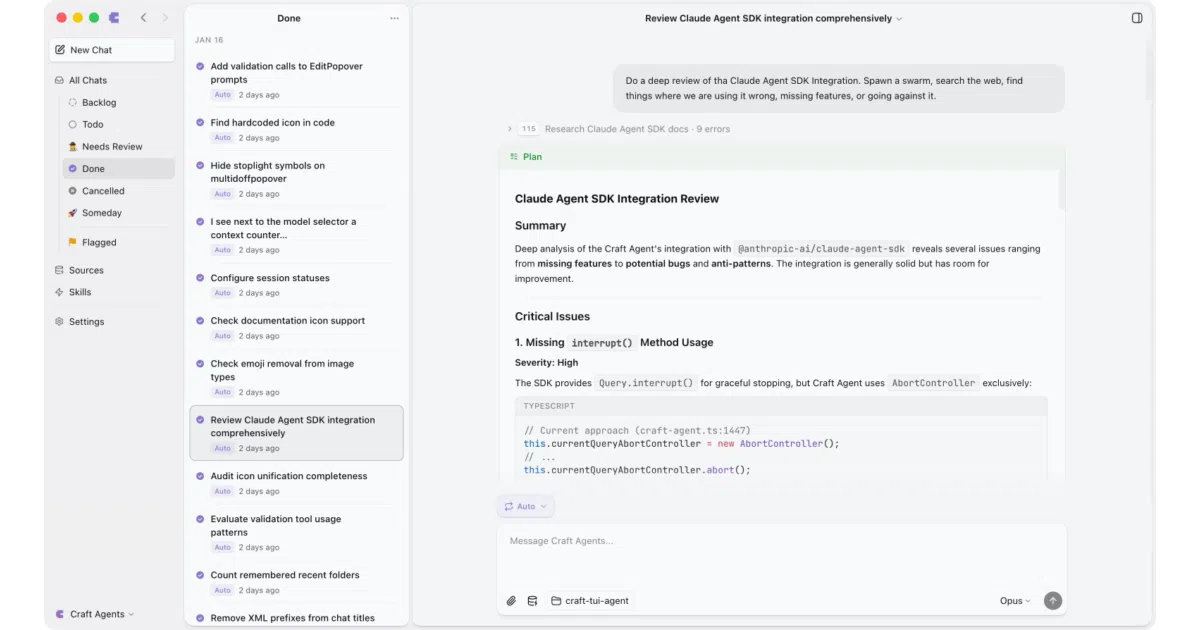Image resolution: width=1200 pixels, height=630 pixels.
Task: Open 'Hide stoplight symbols on multidoffpopover' chat
Action: [296, 179]
